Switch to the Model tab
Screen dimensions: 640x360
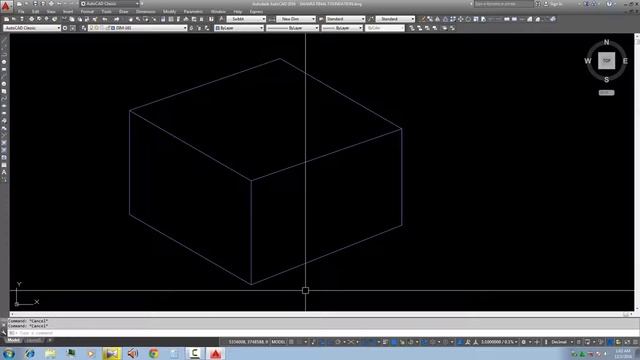click(x=13, y=340)
